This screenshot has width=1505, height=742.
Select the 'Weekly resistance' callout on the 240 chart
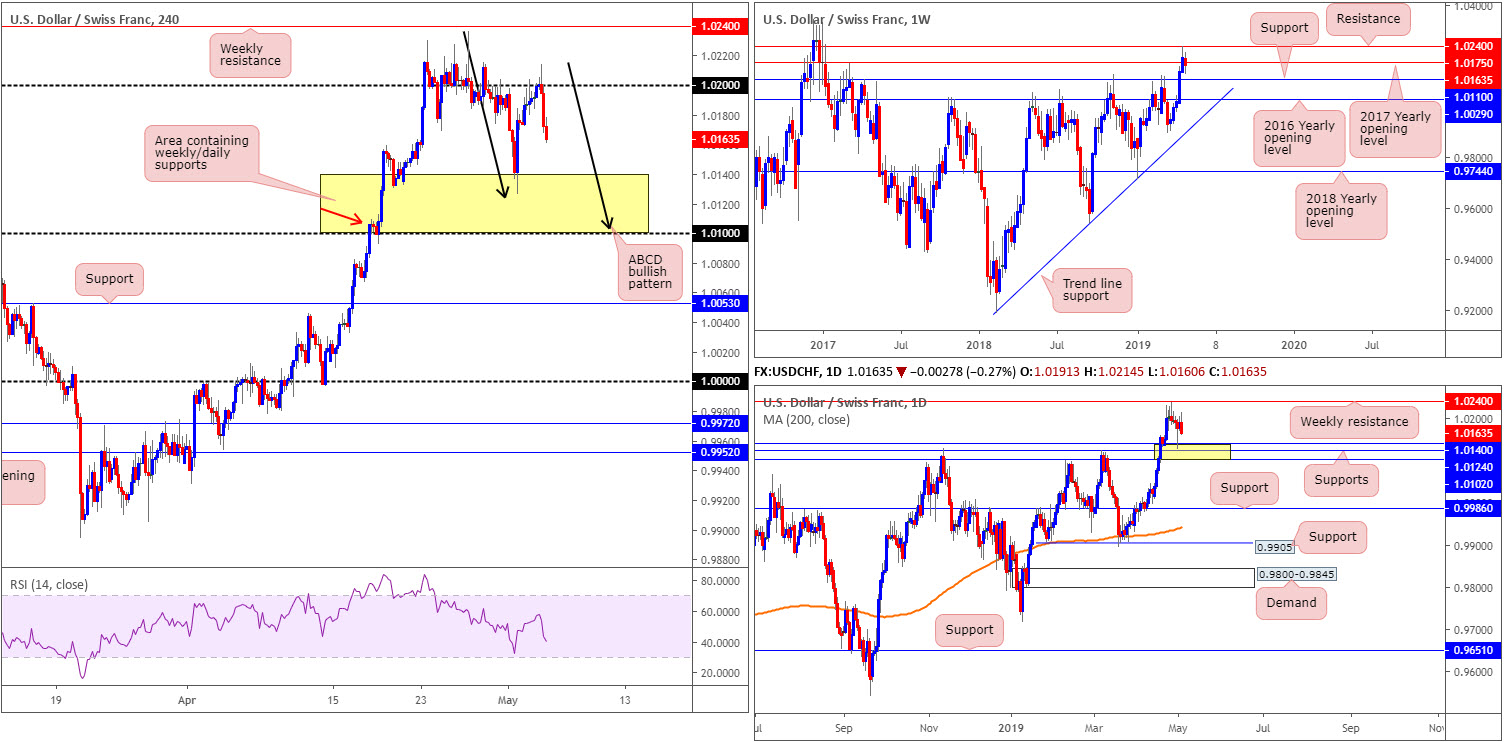(251, 53)
